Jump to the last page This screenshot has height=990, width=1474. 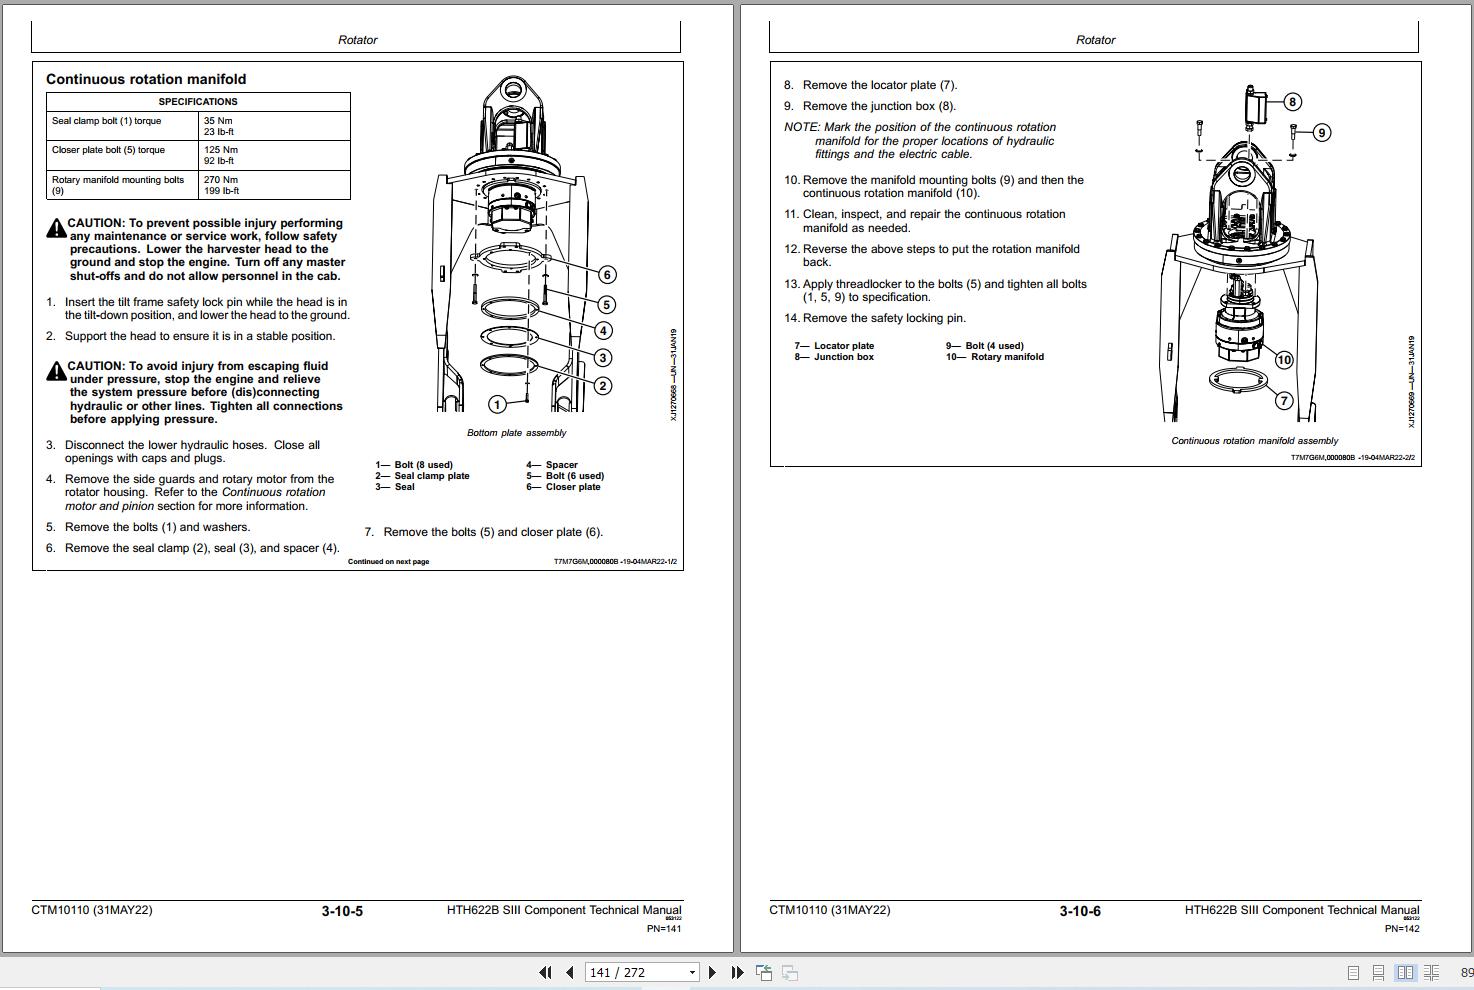(738, 972)
